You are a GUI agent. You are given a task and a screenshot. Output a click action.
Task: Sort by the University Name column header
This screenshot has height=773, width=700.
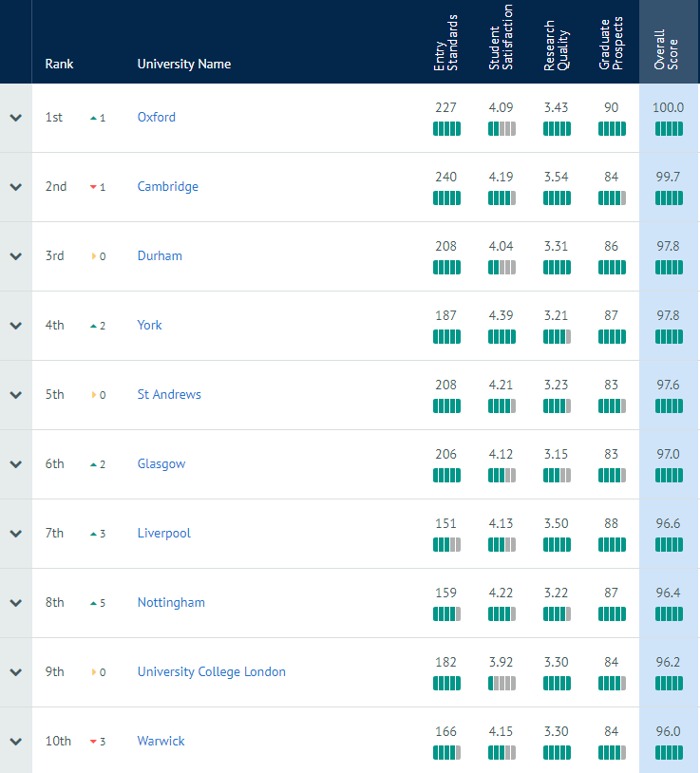click(184, 64)
